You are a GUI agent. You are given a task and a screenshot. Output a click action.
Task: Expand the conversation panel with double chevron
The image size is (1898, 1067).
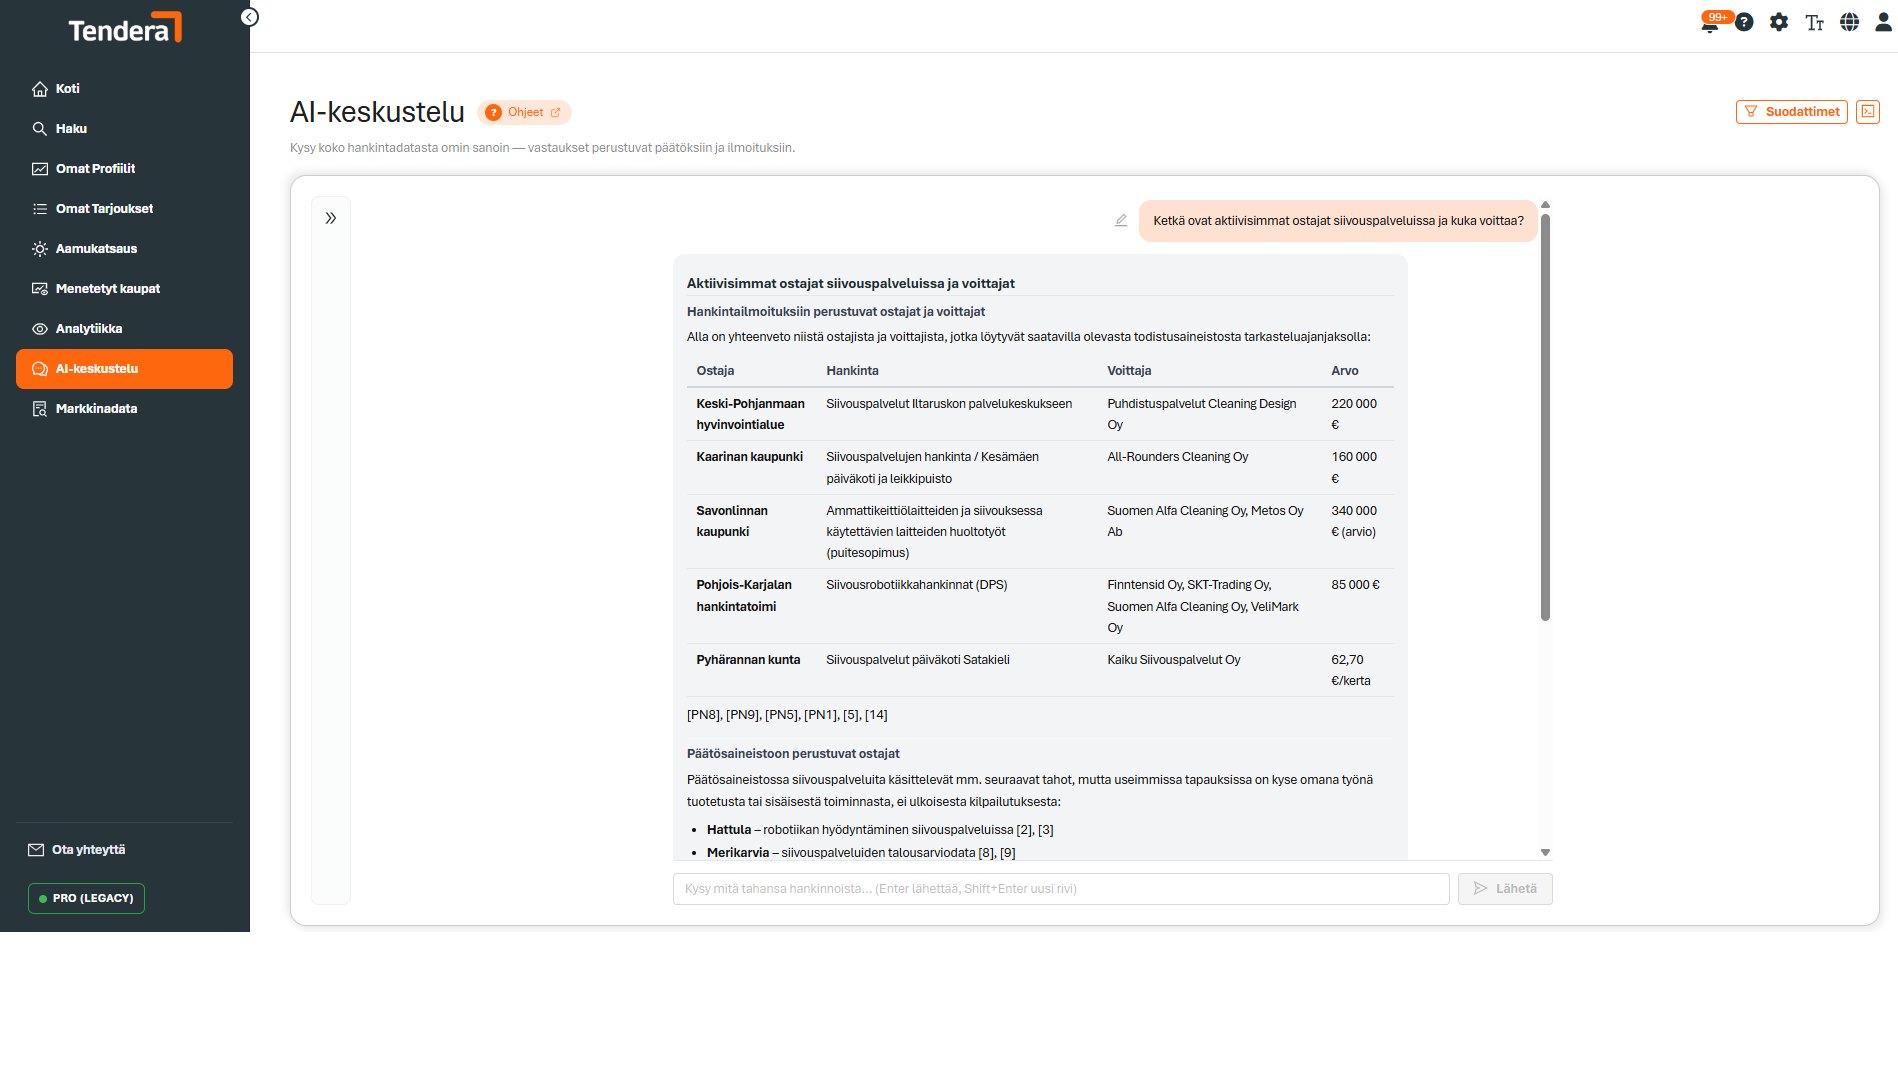(x=331, y=218)
